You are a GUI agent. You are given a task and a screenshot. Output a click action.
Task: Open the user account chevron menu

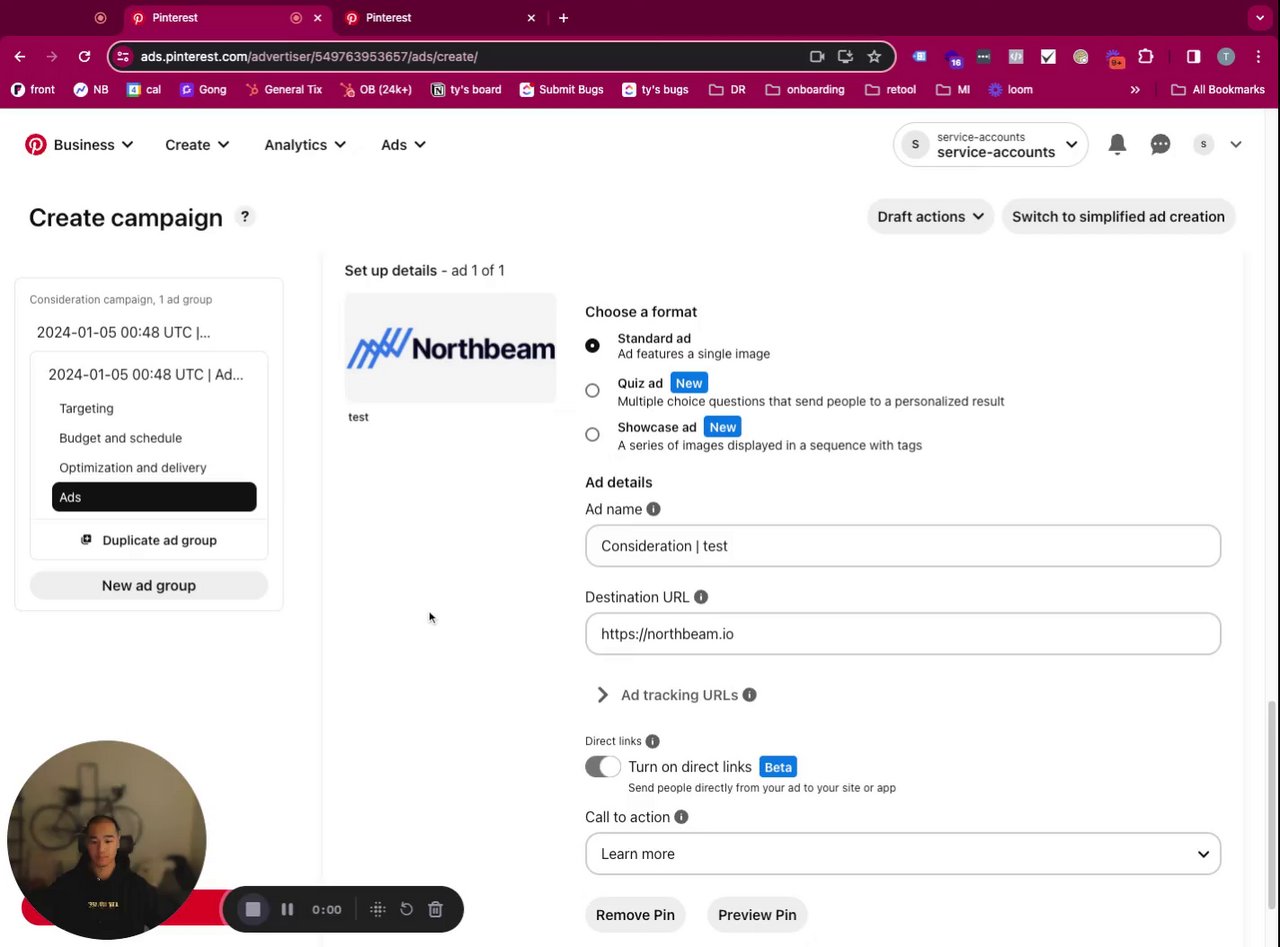point(1236,145)
